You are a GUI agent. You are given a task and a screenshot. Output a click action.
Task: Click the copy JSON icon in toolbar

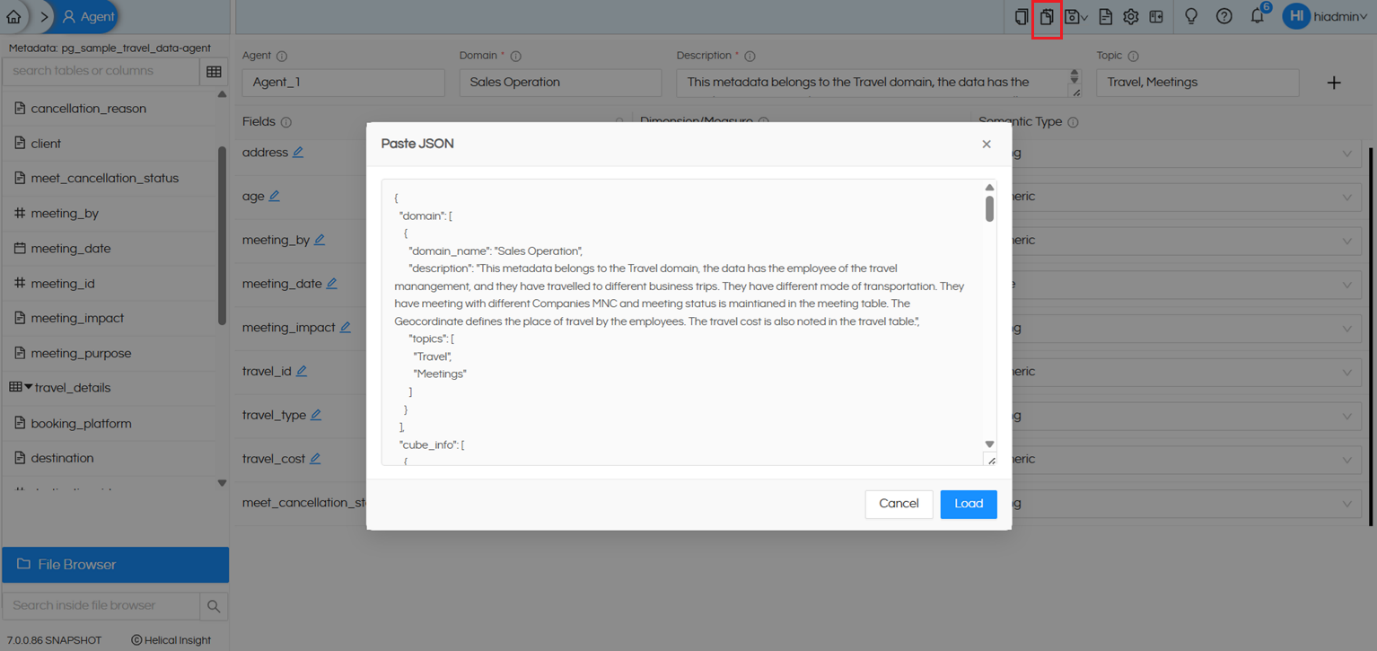(1021, 17)
